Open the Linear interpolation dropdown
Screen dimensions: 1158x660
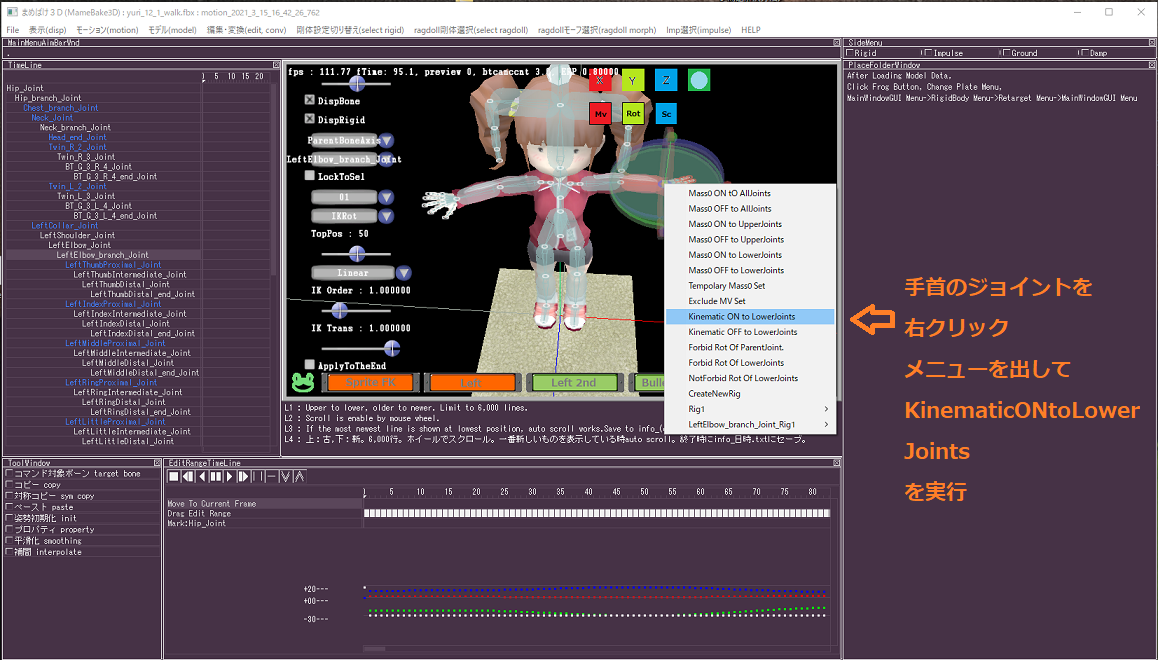[404, 273]
